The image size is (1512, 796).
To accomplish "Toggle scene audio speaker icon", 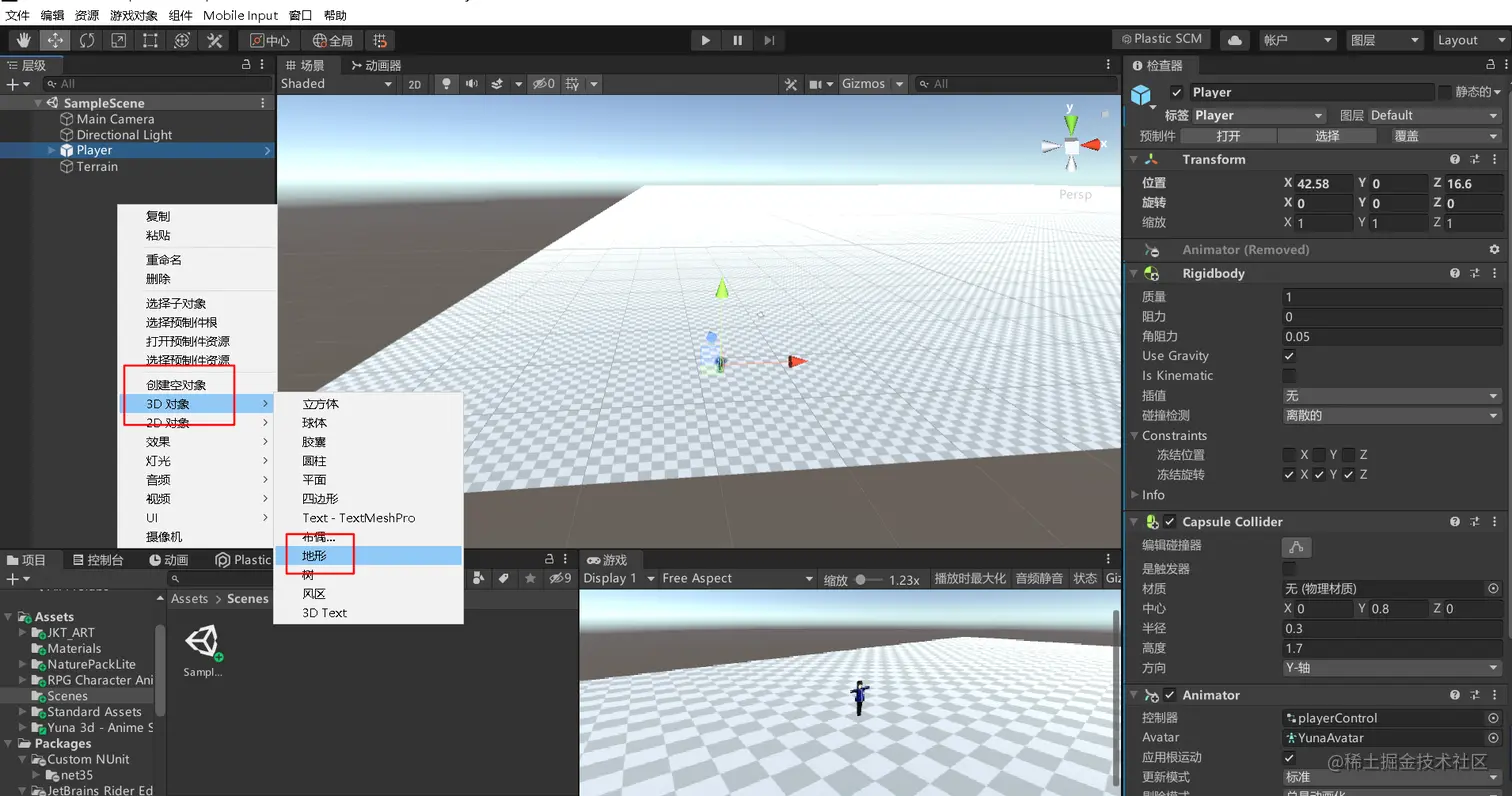I will tap(471, 84).
